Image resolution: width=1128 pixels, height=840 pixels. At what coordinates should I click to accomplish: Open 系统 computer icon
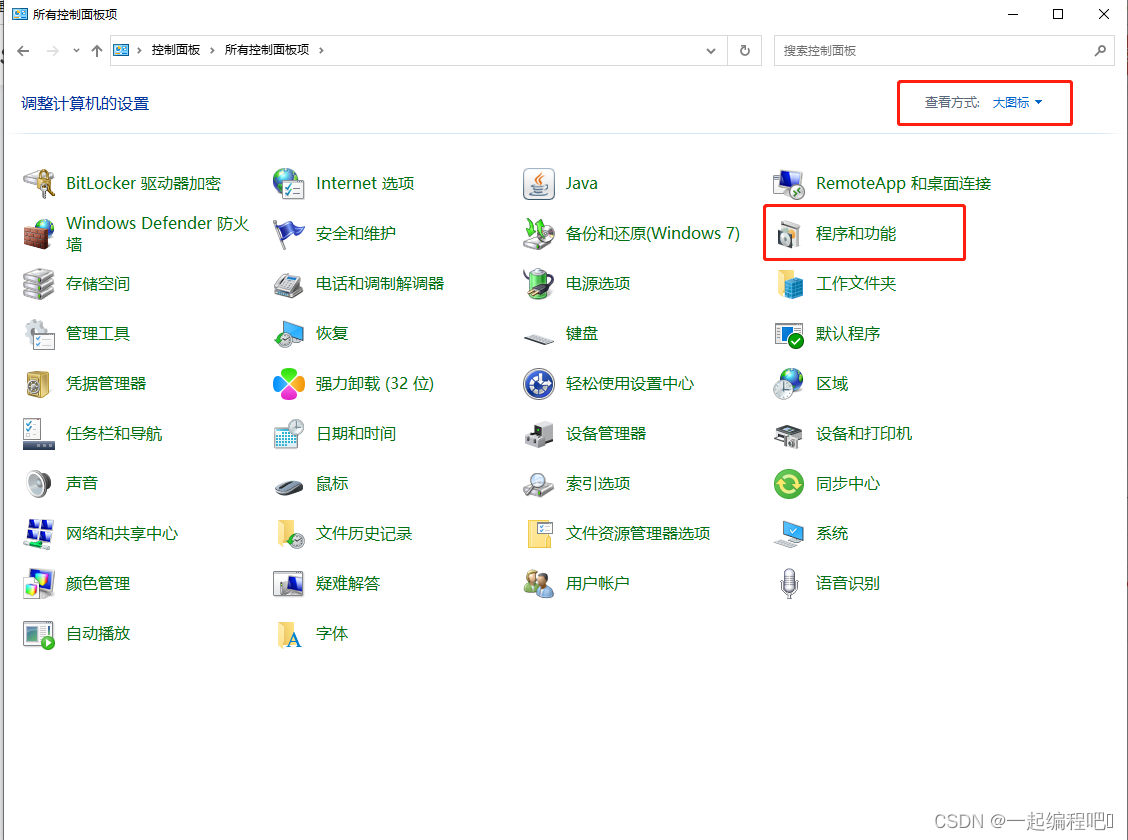click(788, 534)
